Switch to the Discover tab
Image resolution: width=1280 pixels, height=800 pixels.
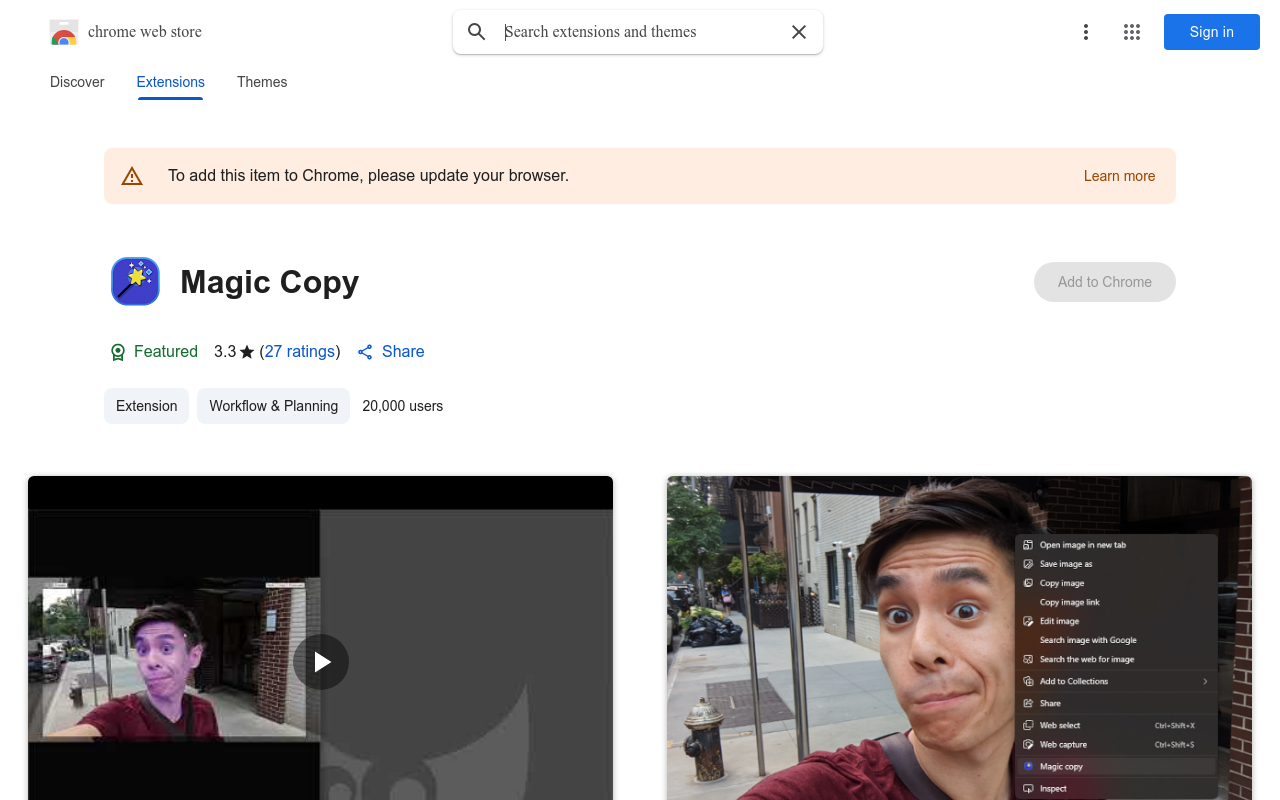[77, 82]
